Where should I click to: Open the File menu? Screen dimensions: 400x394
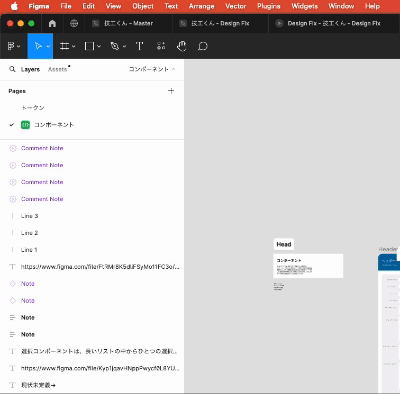(66, 6)
